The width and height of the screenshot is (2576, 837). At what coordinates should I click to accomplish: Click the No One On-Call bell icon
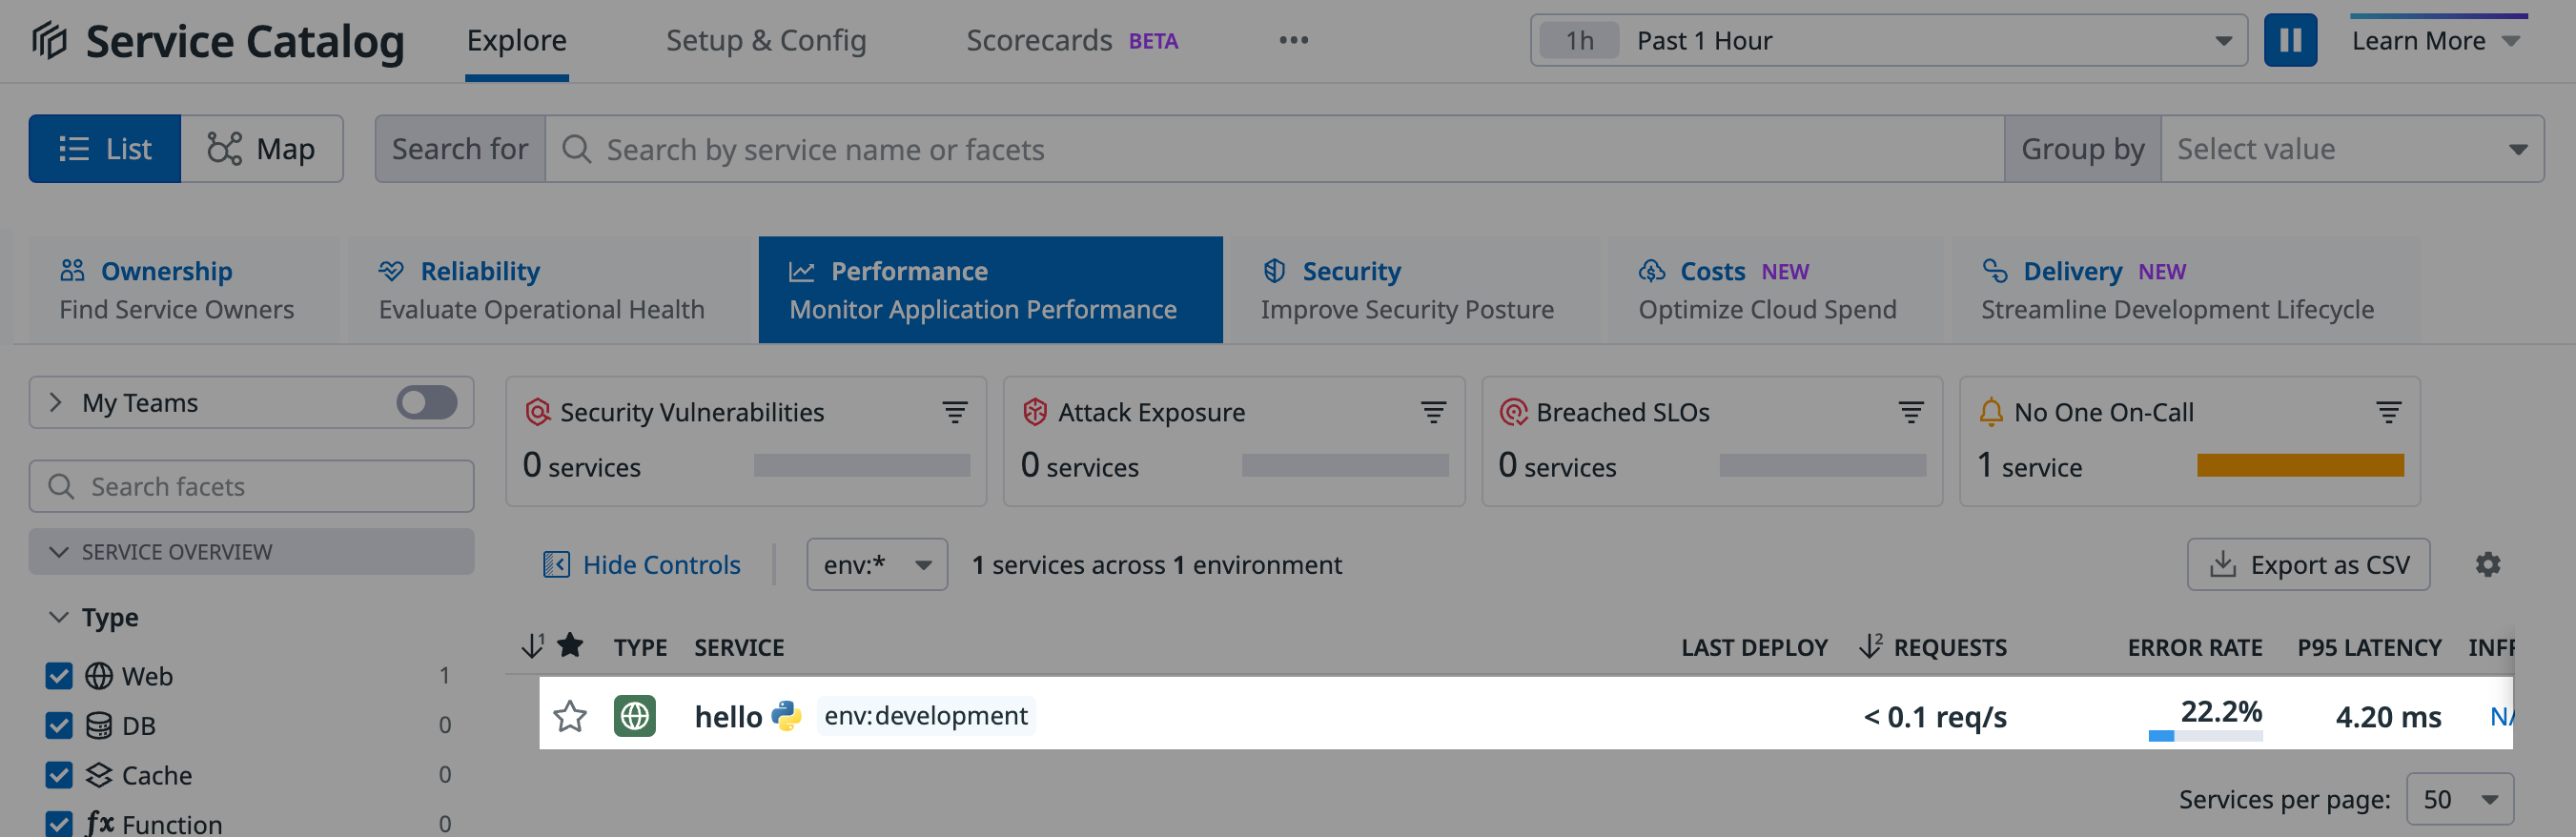(x=1991, y=412)
